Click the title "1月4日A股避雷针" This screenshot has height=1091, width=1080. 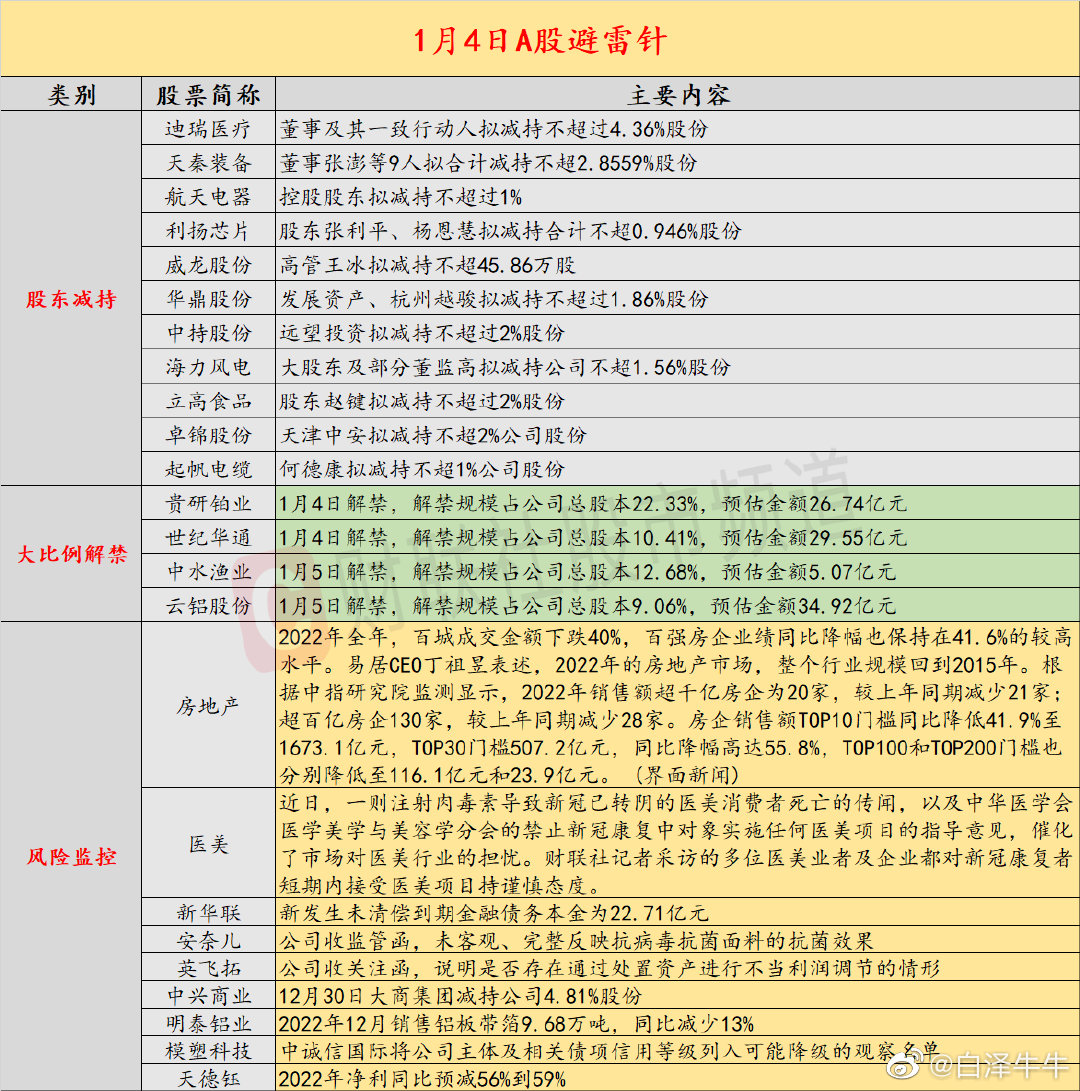pyautogui.click(x=540, y=40)
